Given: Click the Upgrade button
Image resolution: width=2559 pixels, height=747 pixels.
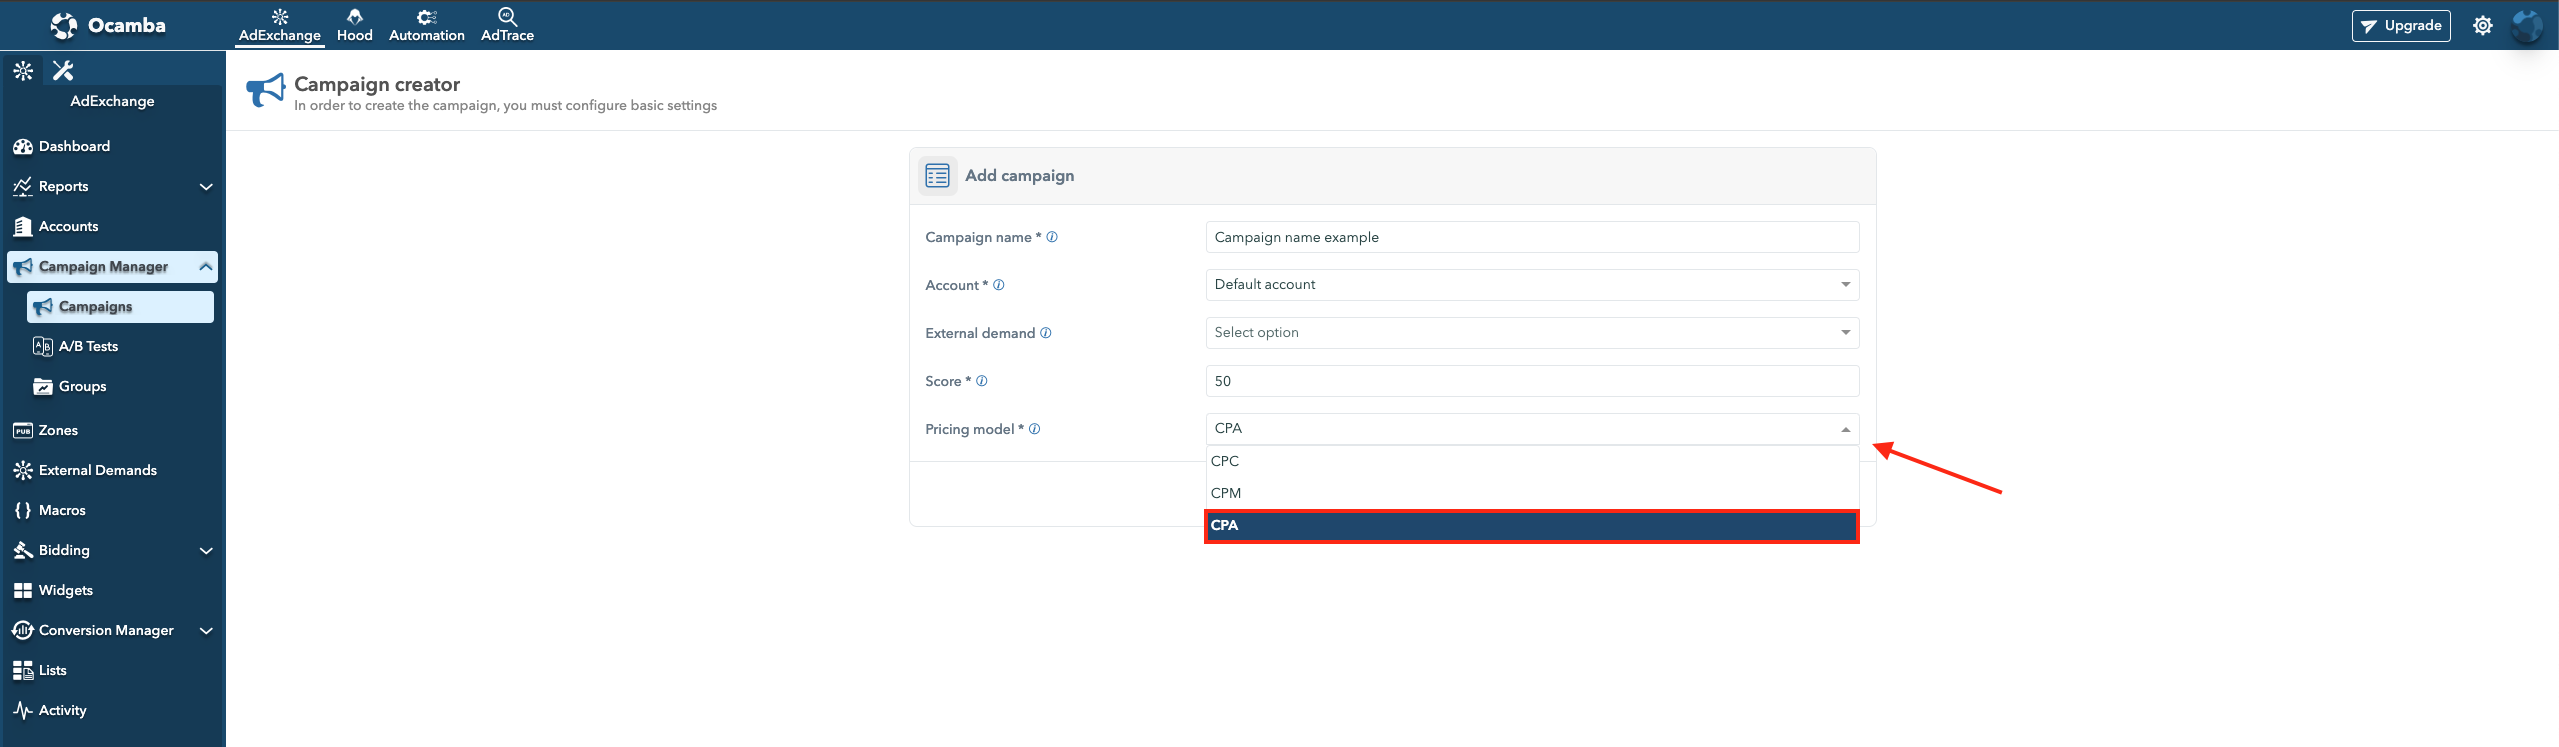Looking at the screenshot, I should click(2400, 26).
